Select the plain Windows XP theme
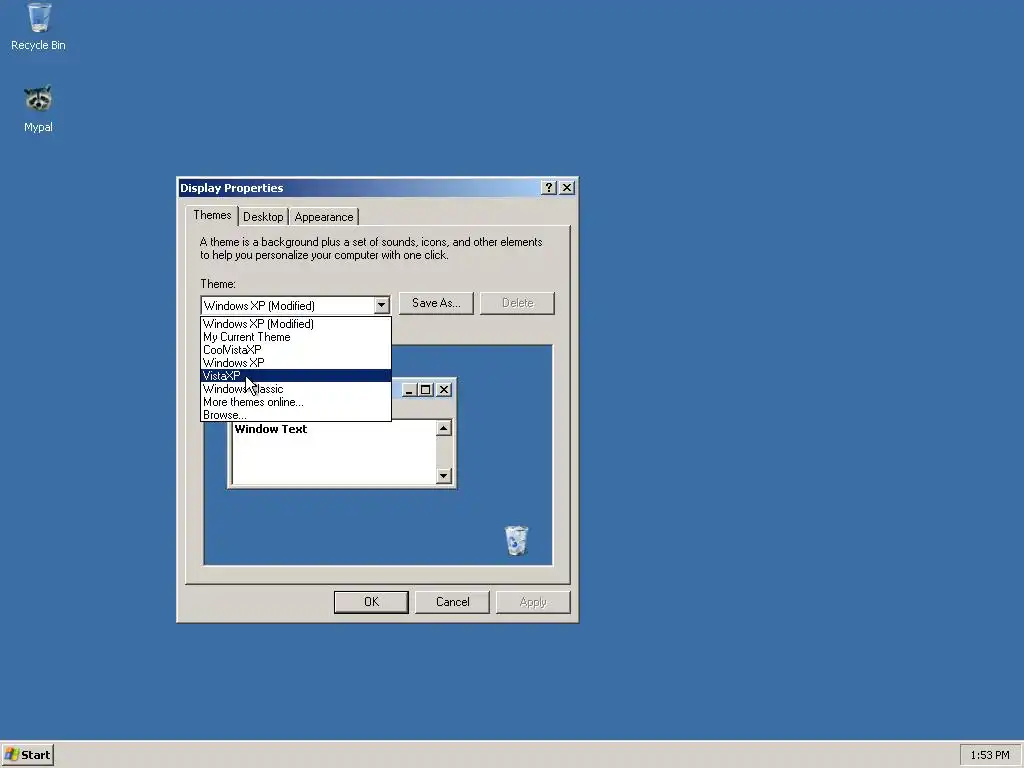Viewport: 1024px width, 768px height. pyautogui.click(x=296, y=363)
